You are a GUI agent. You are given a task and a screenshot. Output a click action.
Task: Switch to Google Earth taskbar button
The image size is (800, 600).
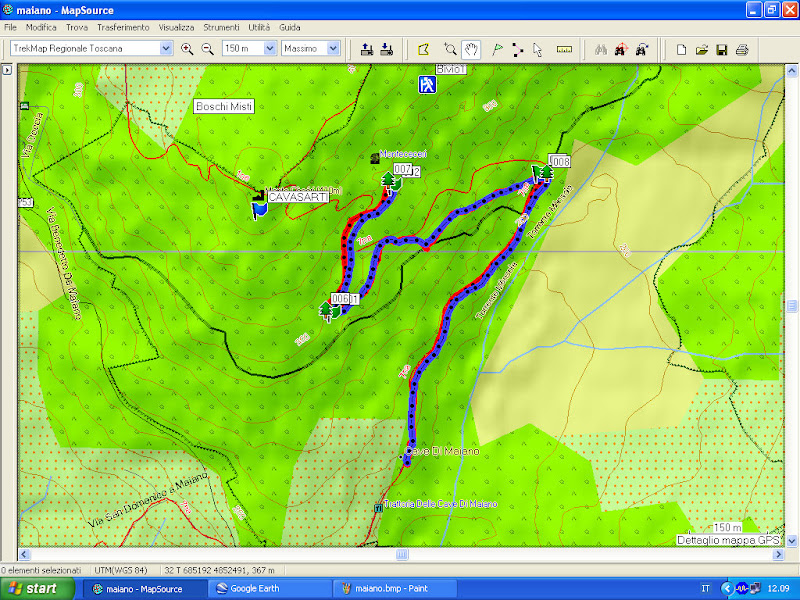(270, 589)
